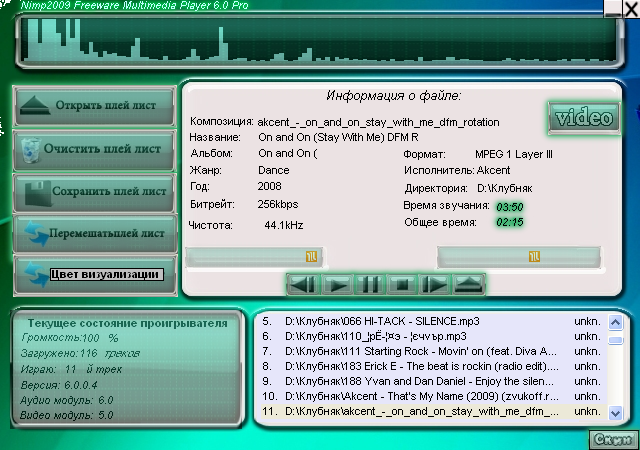
Task: Click the Видео модуль: 5.0 line
Action: 67,416
